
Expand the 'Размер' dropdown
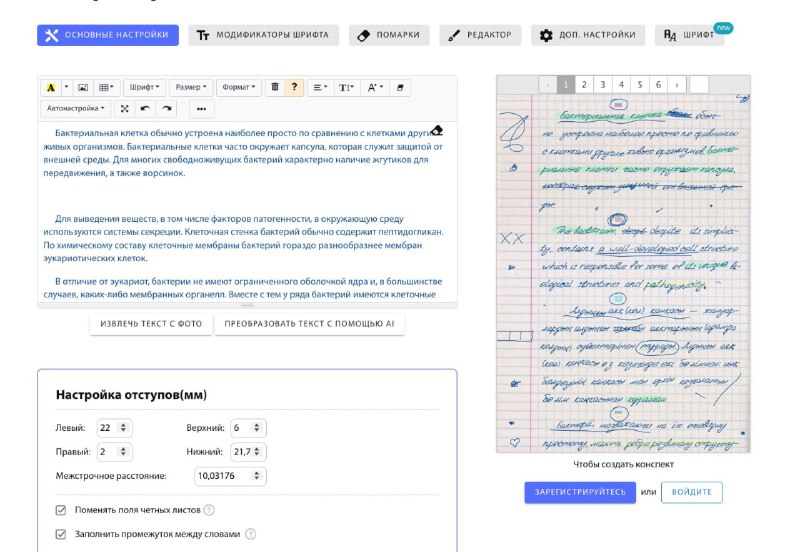click(x=190, y=88)
